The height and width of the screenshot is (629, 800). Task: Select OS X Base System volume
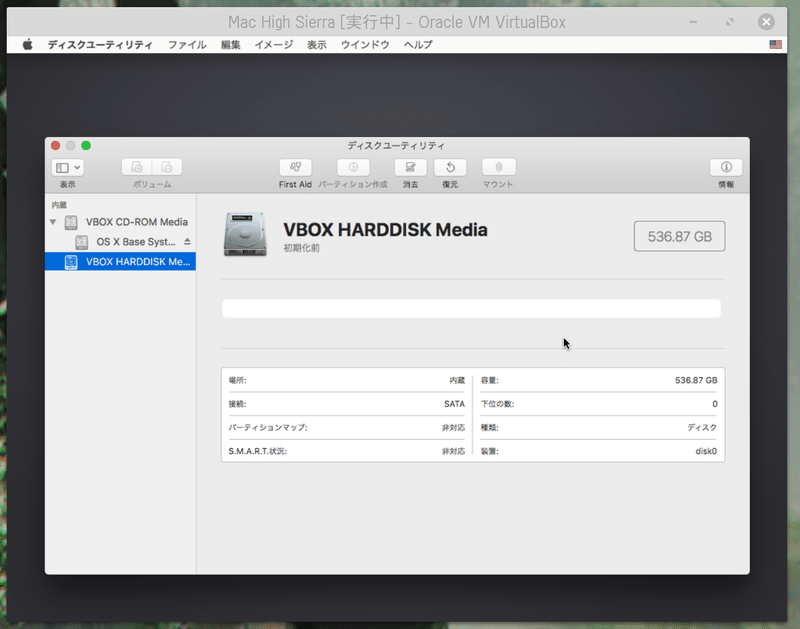[x=136, y=242]
